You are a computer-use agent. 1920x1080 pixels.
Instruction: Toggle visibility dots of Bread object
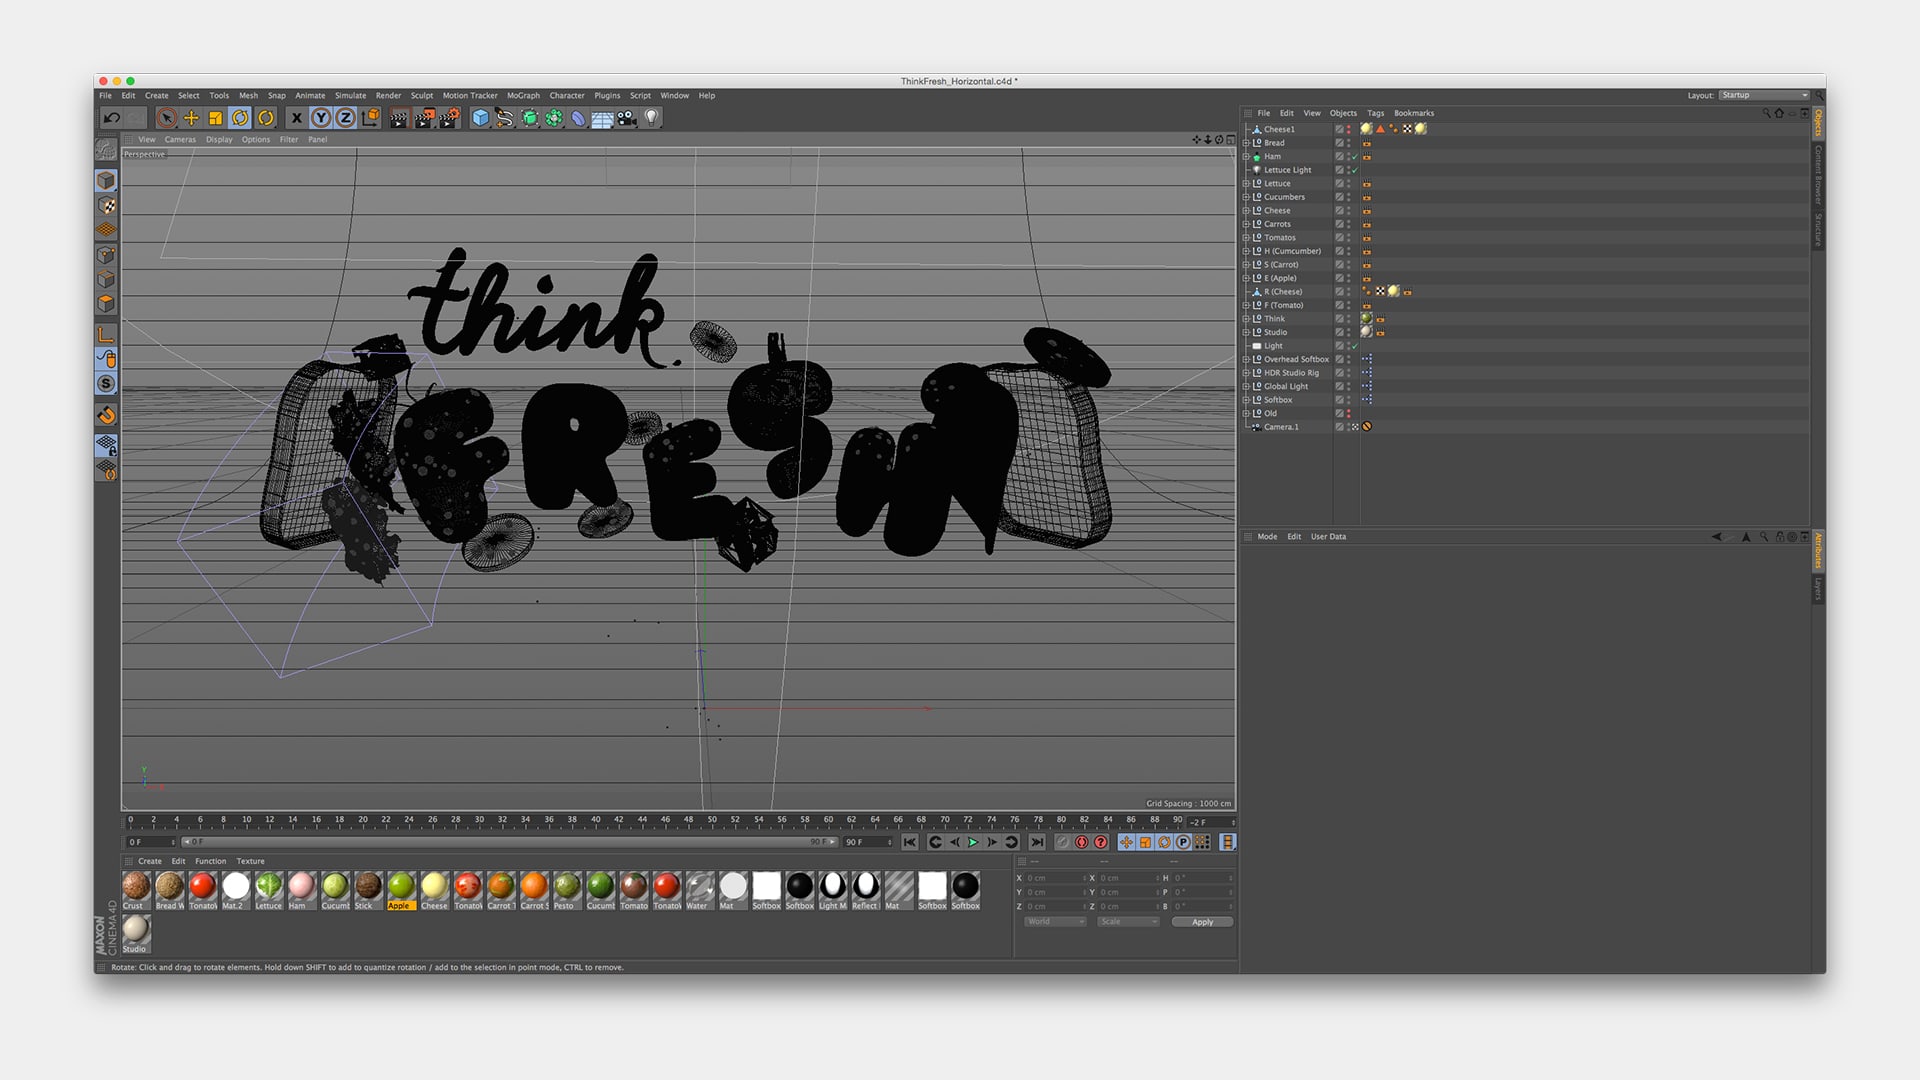pos(1348,143)
